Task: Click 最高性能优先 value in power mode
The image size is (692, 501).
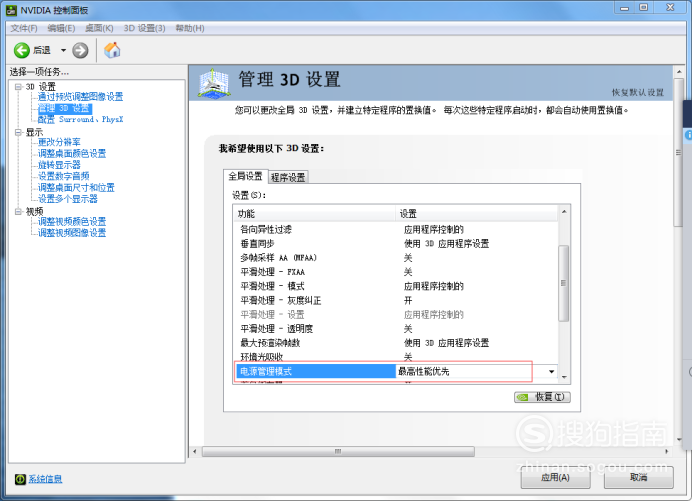Action: tap(424, 372)
